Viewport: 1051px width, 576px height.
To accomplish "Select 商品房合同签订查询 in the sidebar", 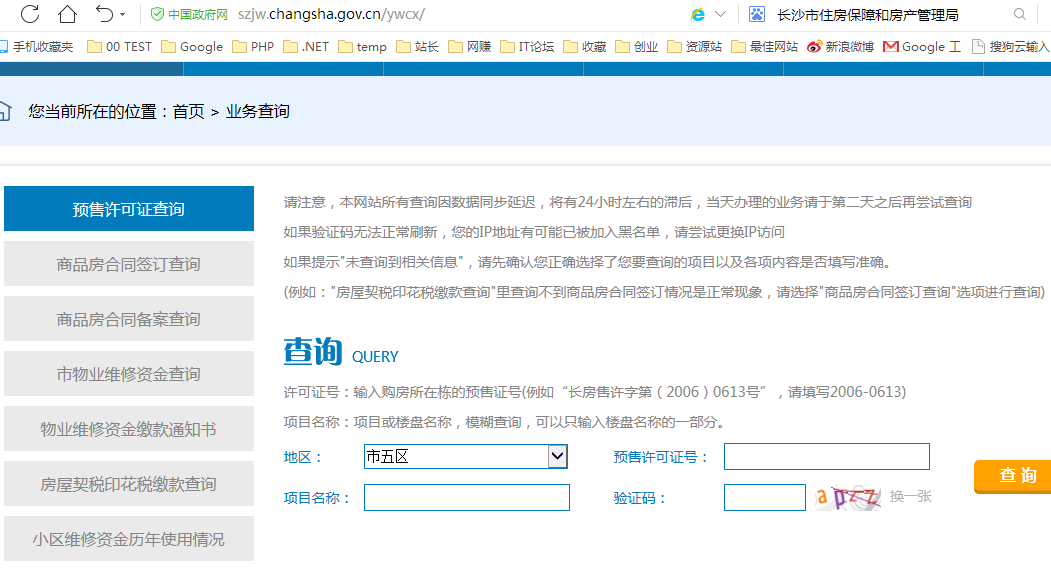I will point(129,264).
